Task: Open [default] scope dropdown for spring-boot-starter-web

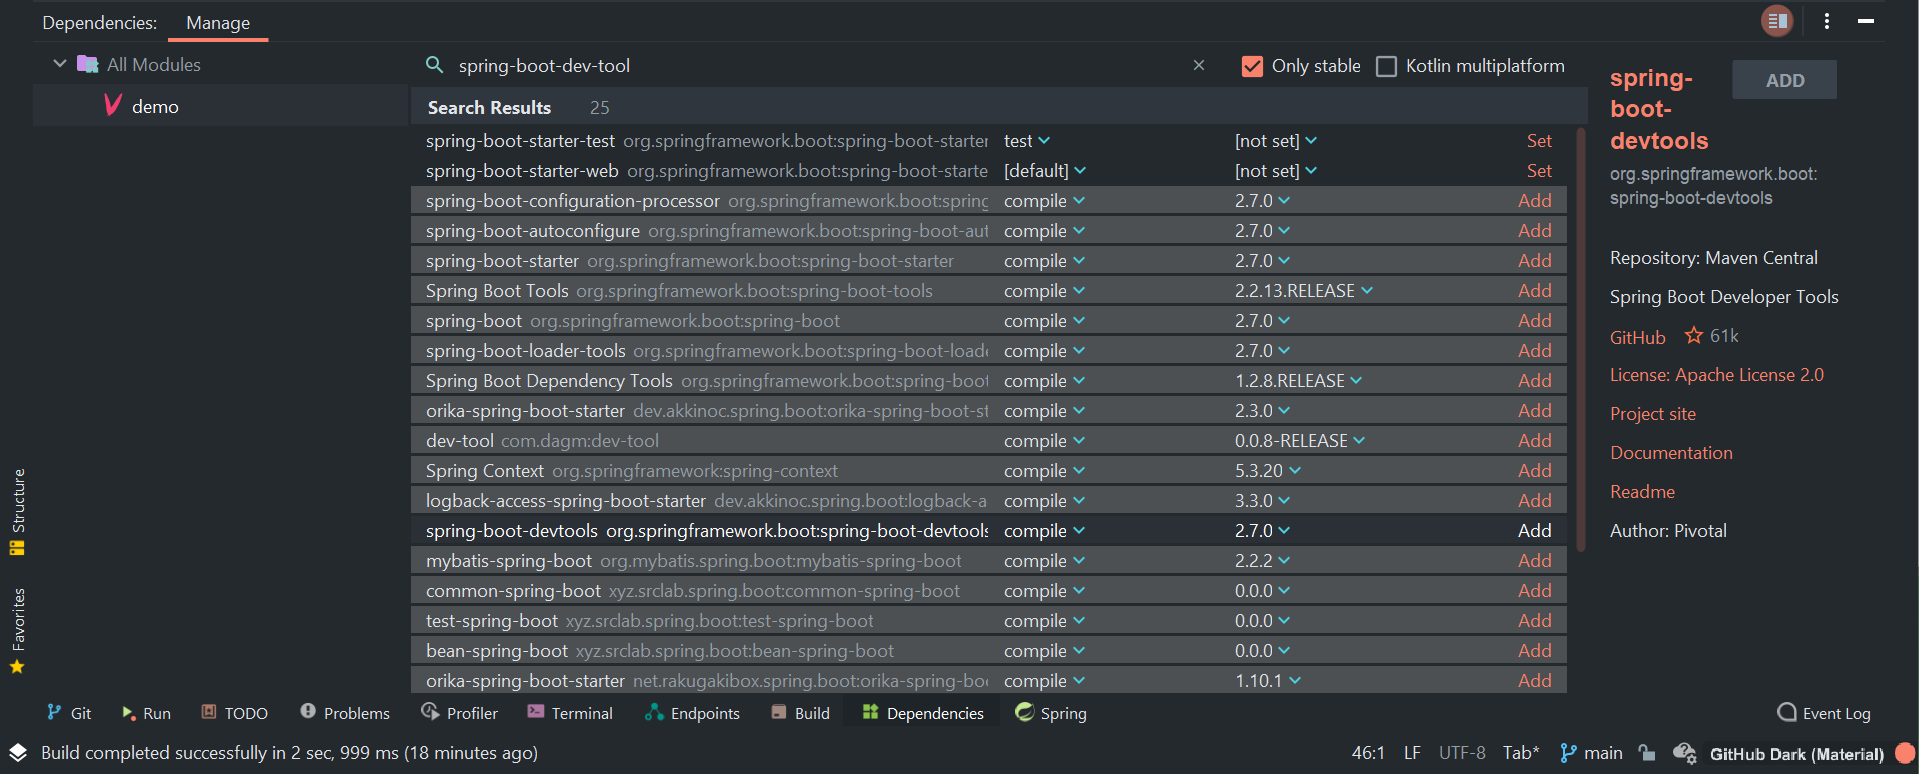Action: point(1045,171)
